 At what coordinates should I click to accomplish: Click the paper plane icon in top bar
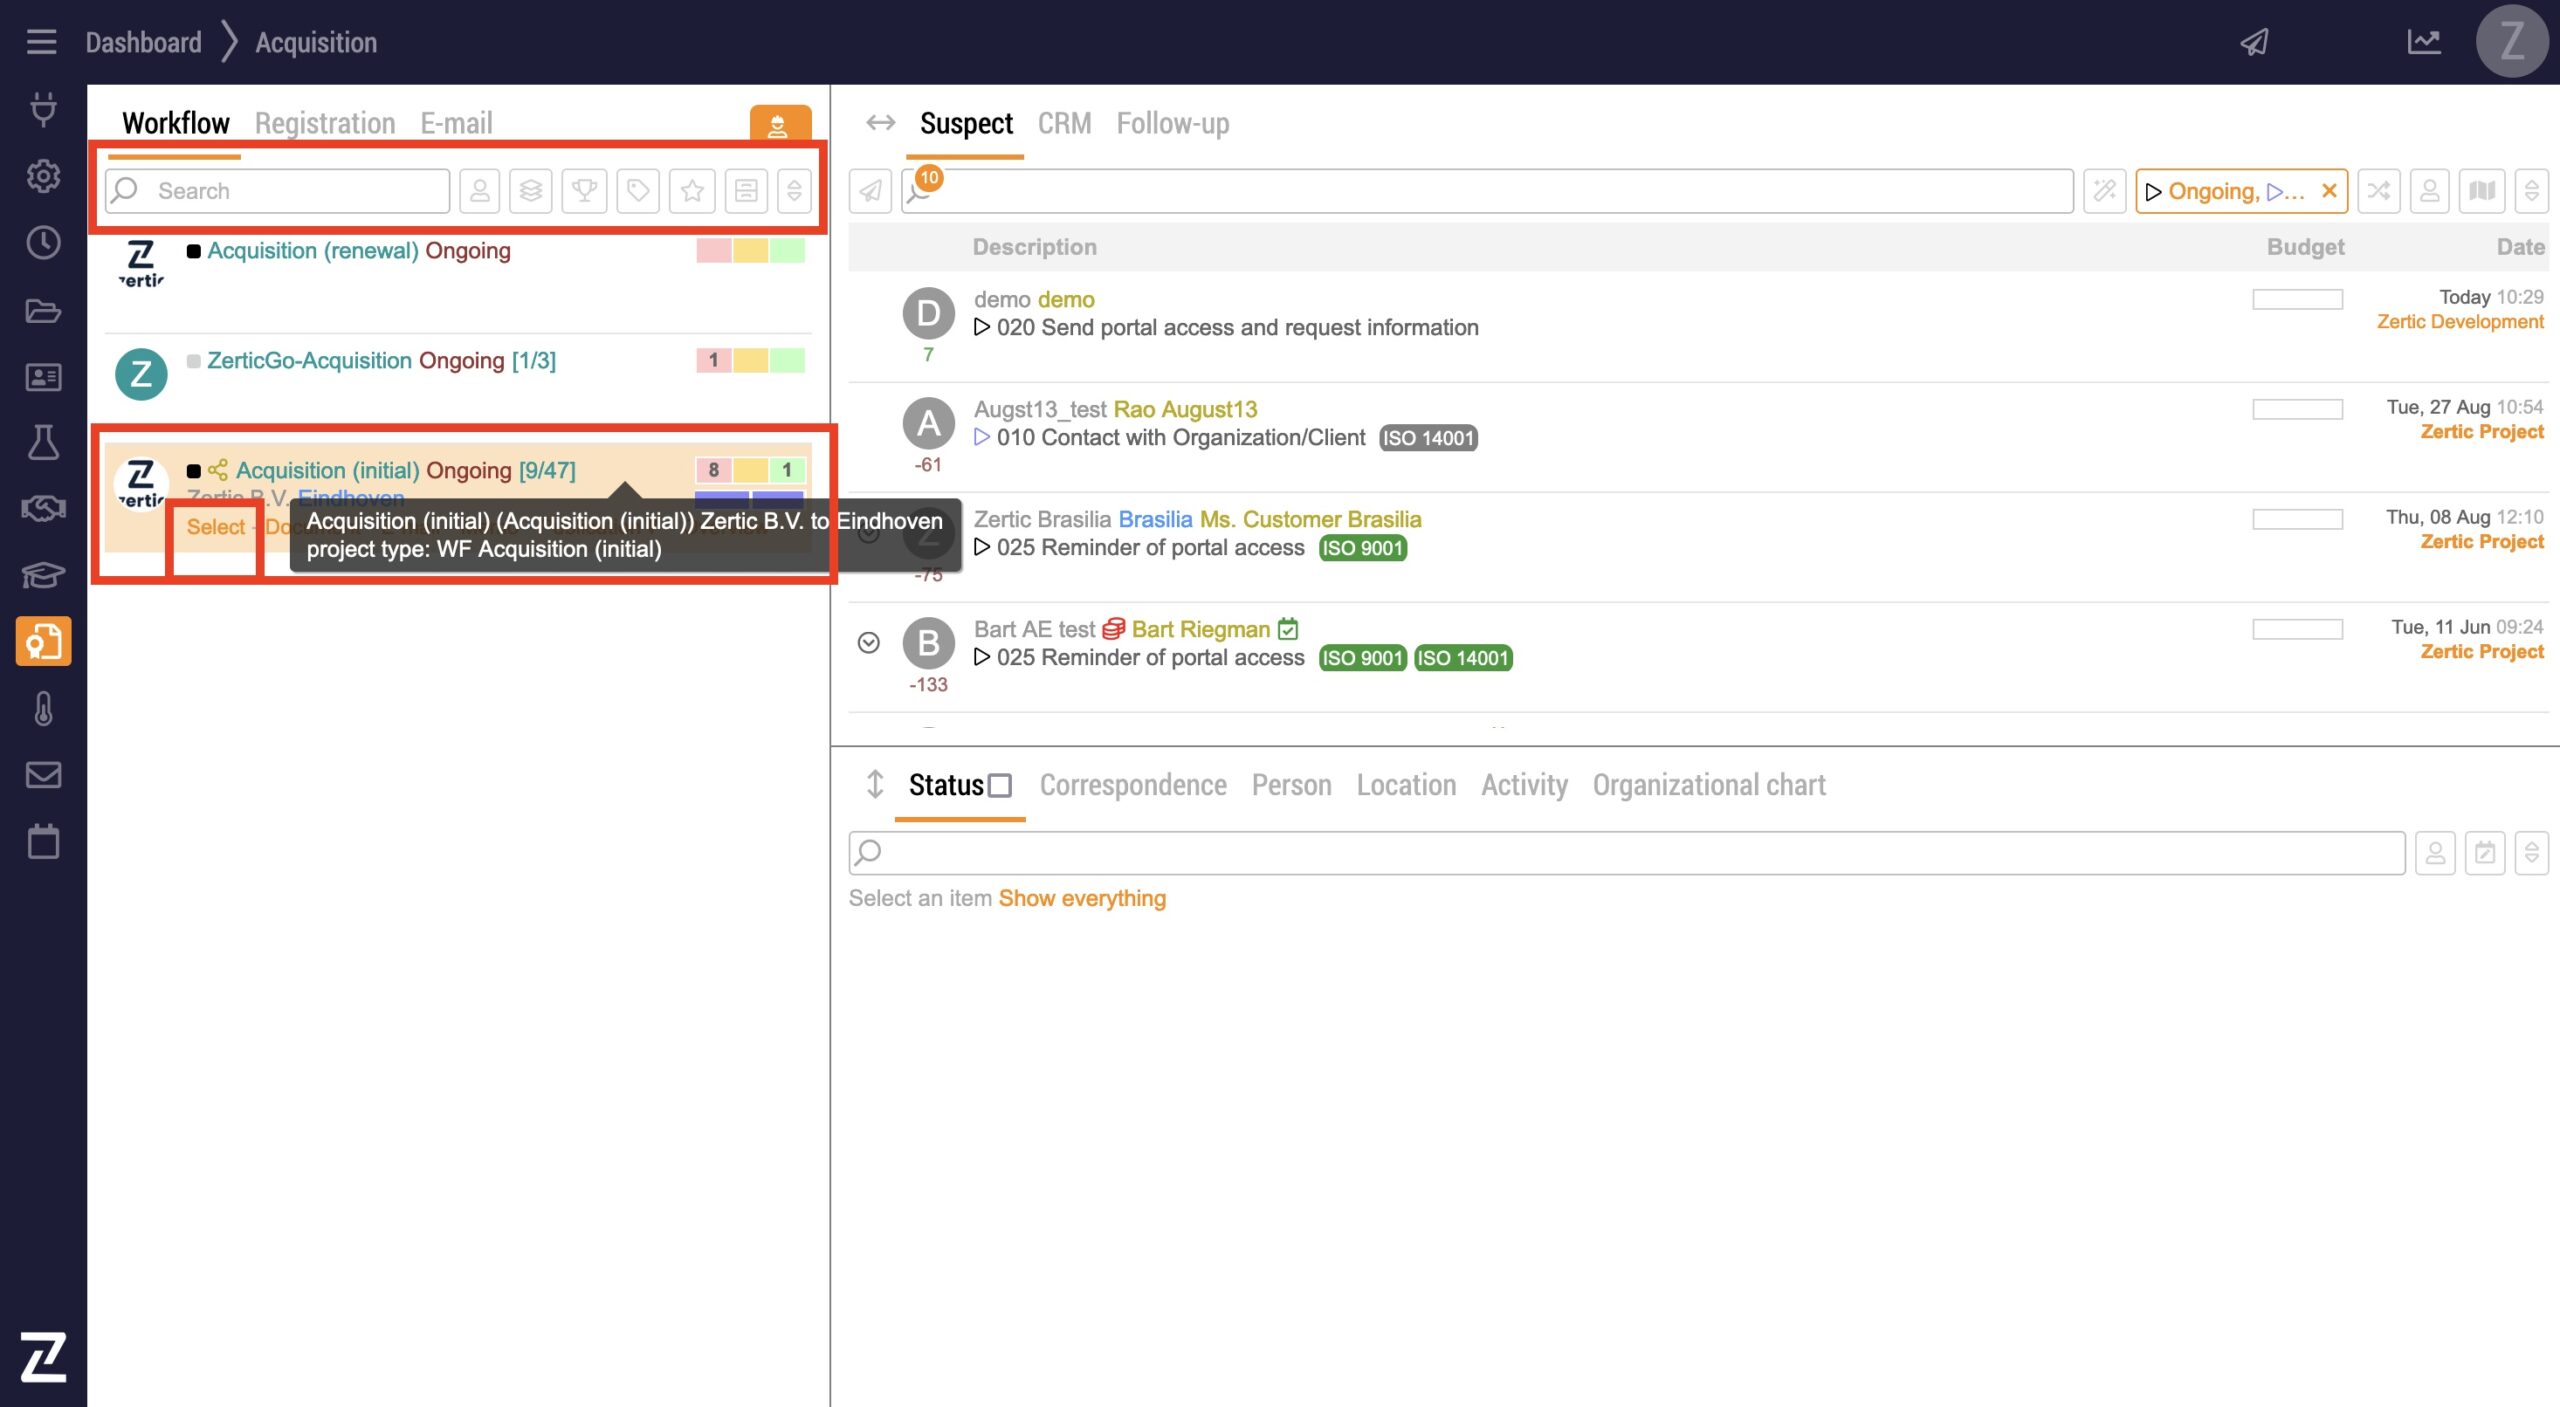(2254, 42)
